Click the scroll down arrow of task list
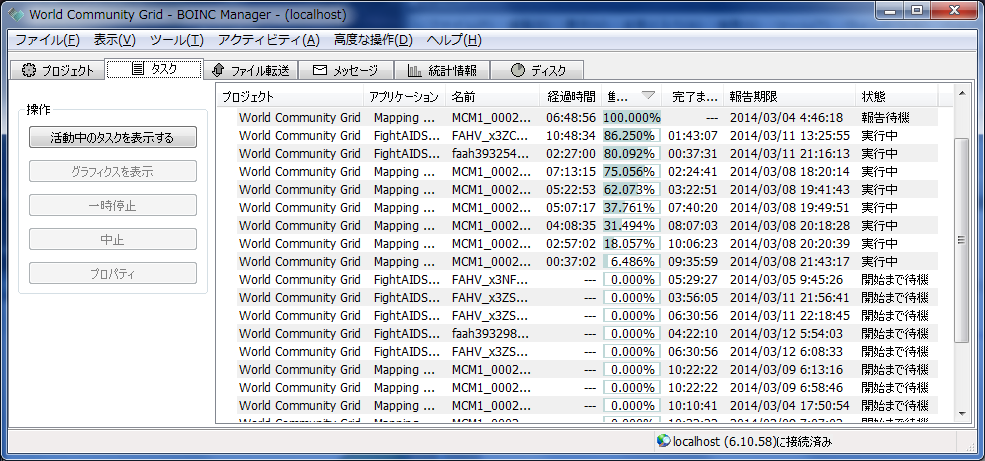The width and height of the screenshot is (985, 461). (961, 414)
